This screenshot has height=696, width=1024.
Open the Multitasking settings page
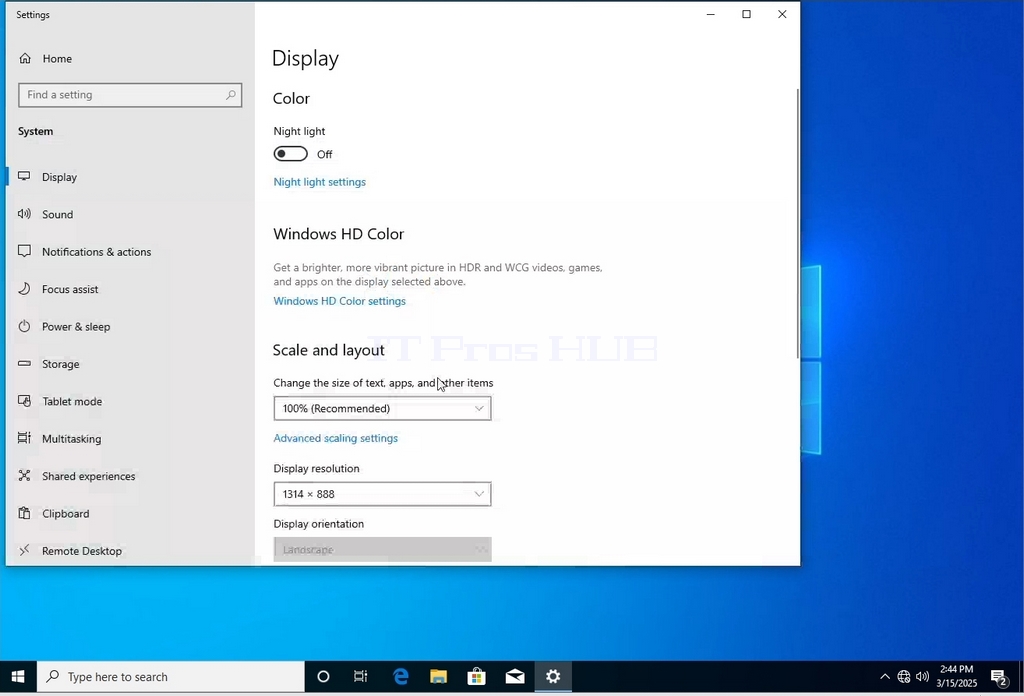click(72, 439)
